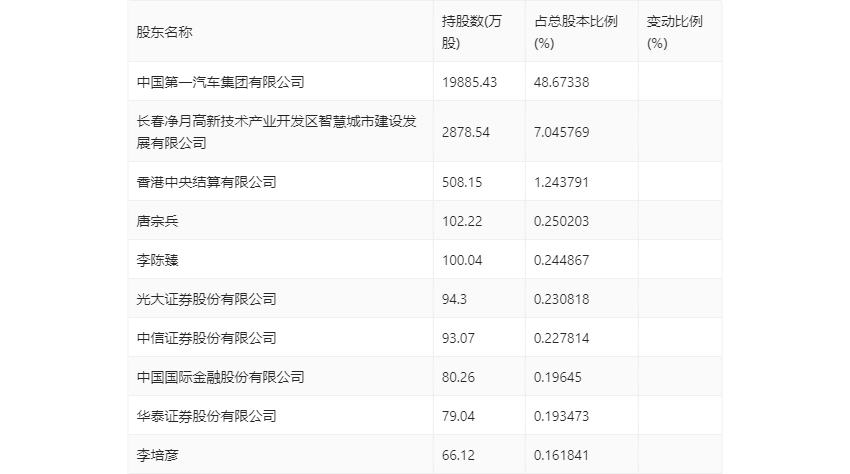Select 中国第一汽车集团有限公司 shareholder name

point(221,82)
